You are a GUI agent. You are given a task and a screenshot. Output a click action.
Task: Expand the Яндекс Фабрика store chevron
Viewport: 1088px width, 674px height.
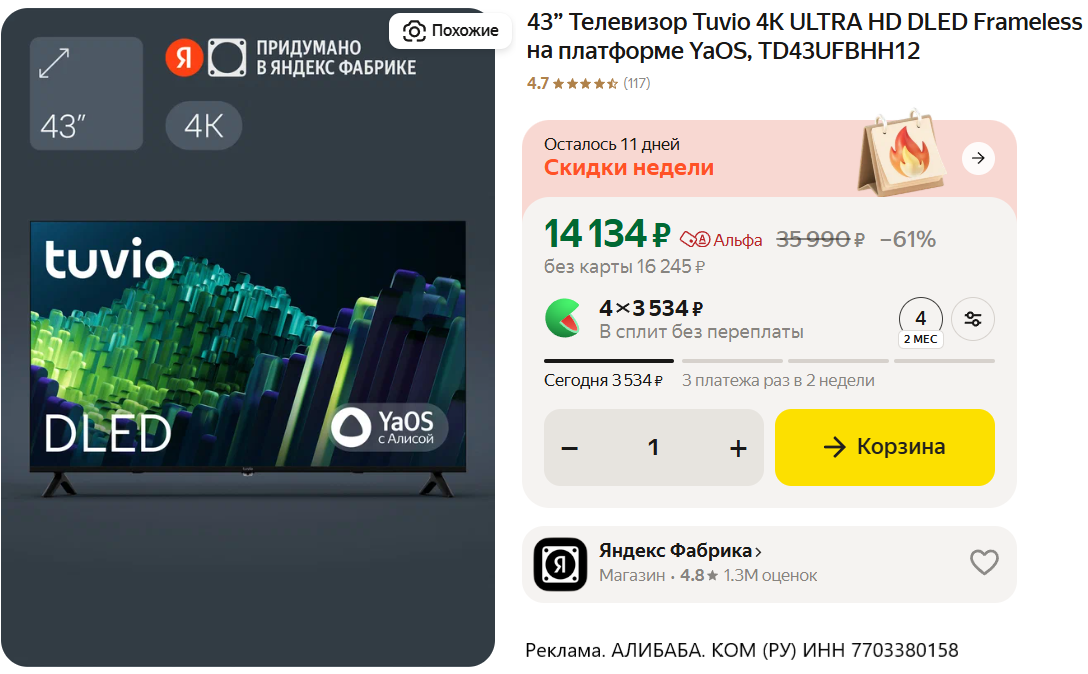(758, 552)
